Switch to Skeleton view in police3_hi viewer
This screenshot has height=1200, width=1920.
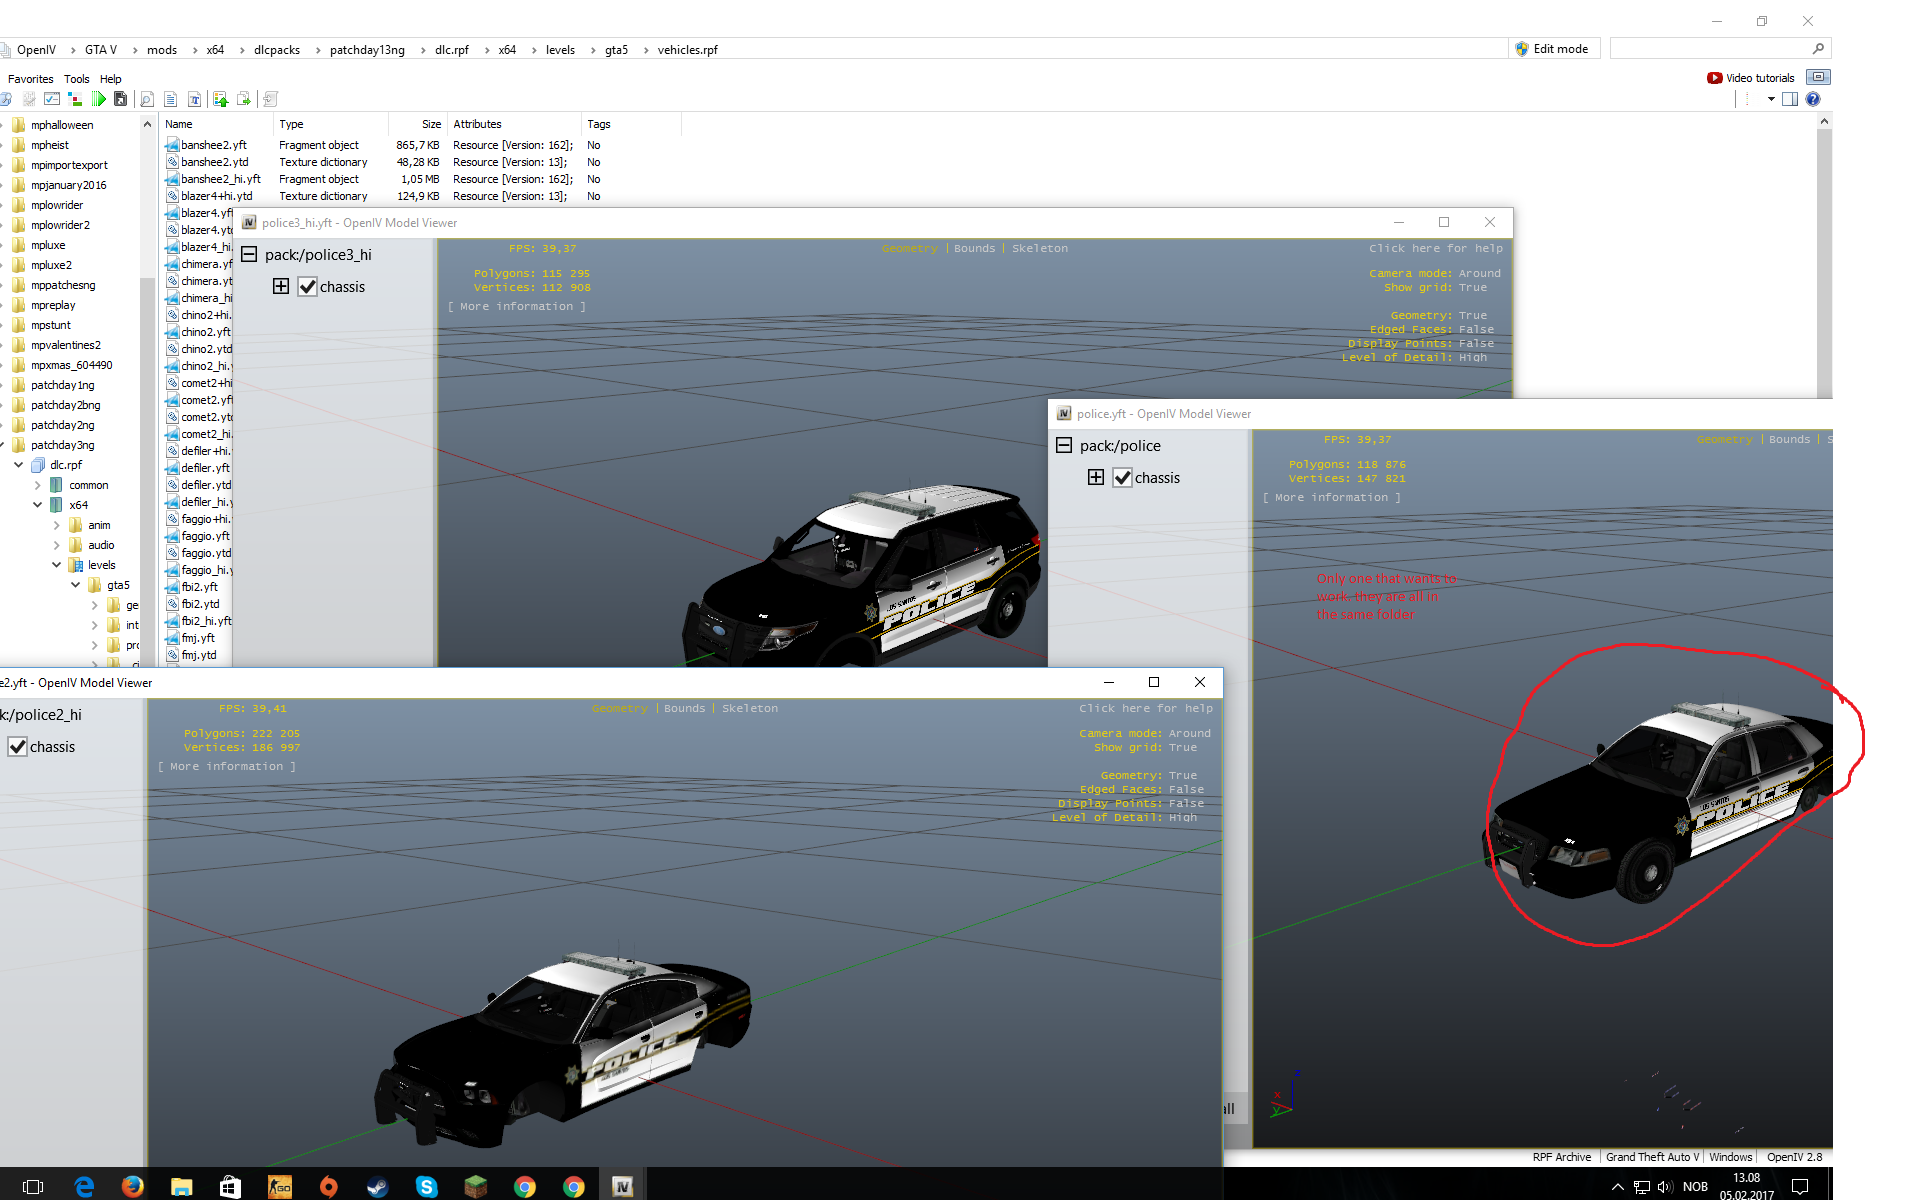click(x=1039, y=248)
